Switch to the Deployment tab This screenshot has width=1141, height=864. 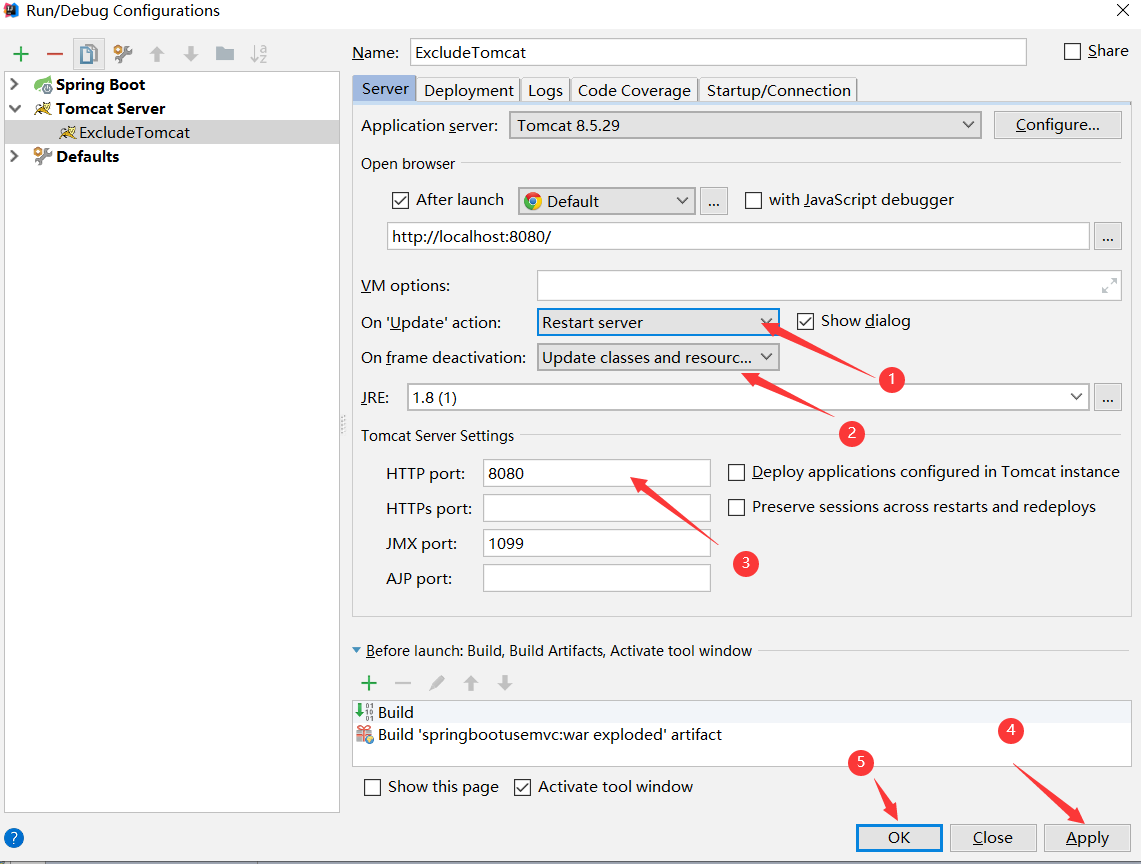[469, 90]
